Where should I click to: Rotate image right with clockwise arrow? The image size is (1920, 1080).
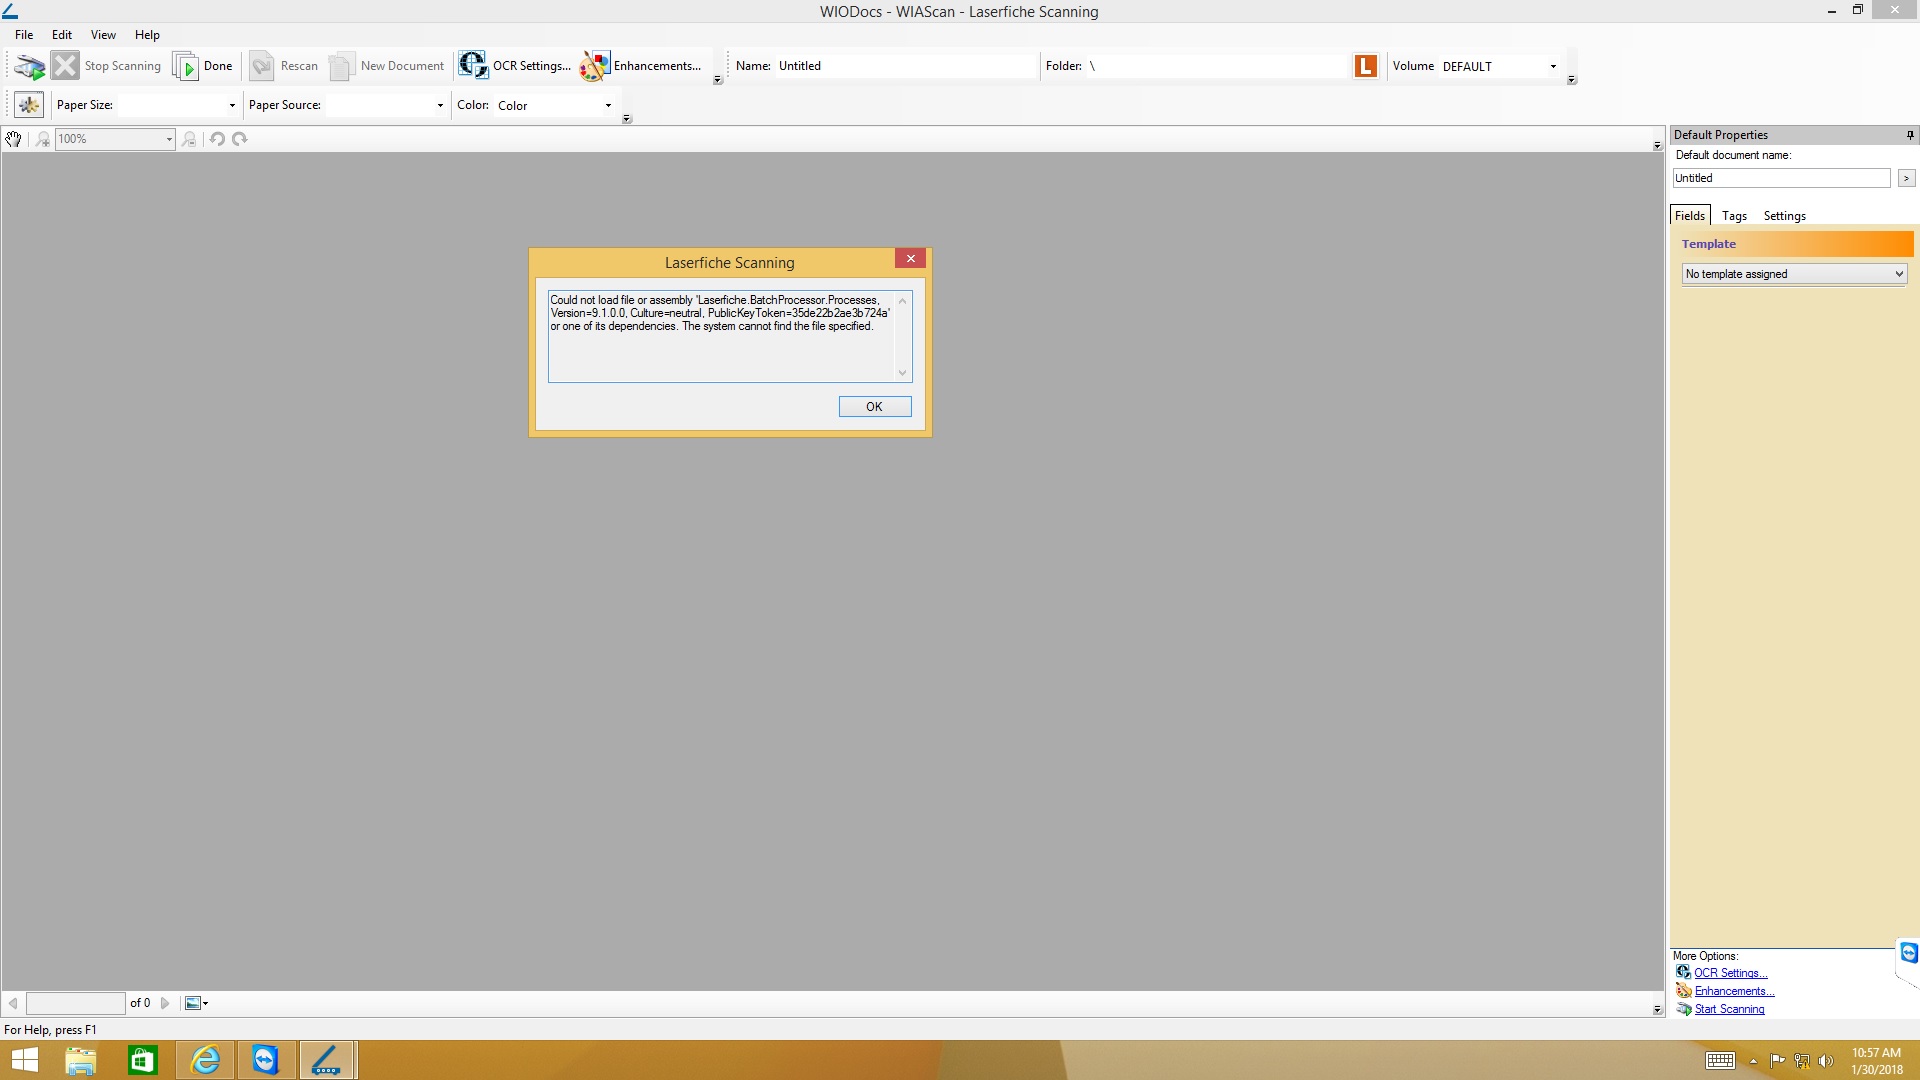(x=240, y=139)
